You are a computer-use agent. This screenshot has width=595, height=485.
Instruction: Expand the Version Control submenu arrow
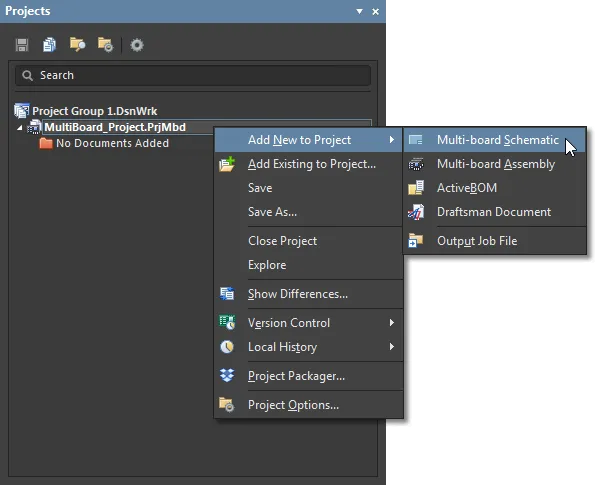click(392, 323)
